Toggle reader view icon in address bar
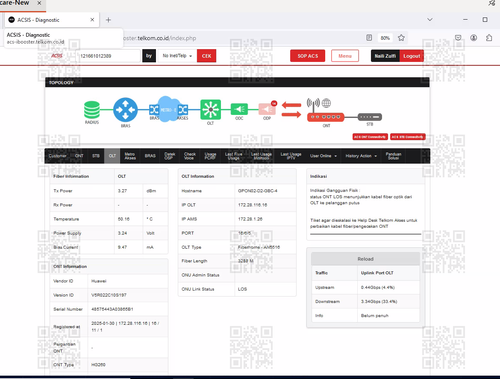The height and width of the screenshot is (379, 500). 369,38
